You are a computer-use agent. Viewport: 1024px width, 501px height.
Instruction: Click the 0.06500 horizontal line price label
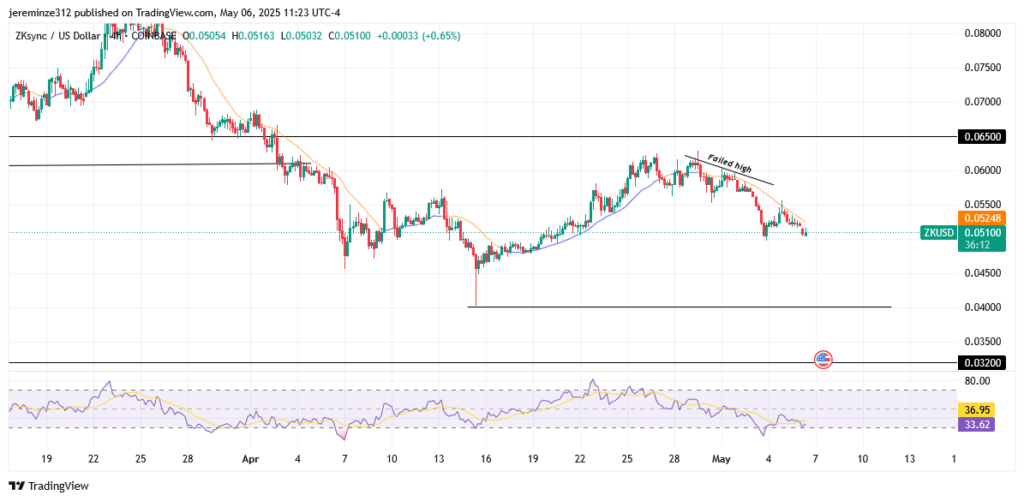point(982,137)
